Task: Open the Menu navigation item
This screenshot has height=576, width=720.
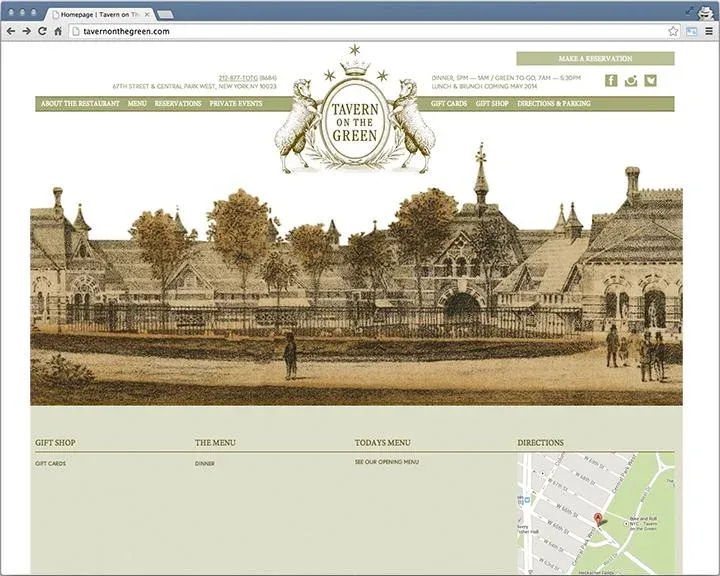Action: coord(137,104)
